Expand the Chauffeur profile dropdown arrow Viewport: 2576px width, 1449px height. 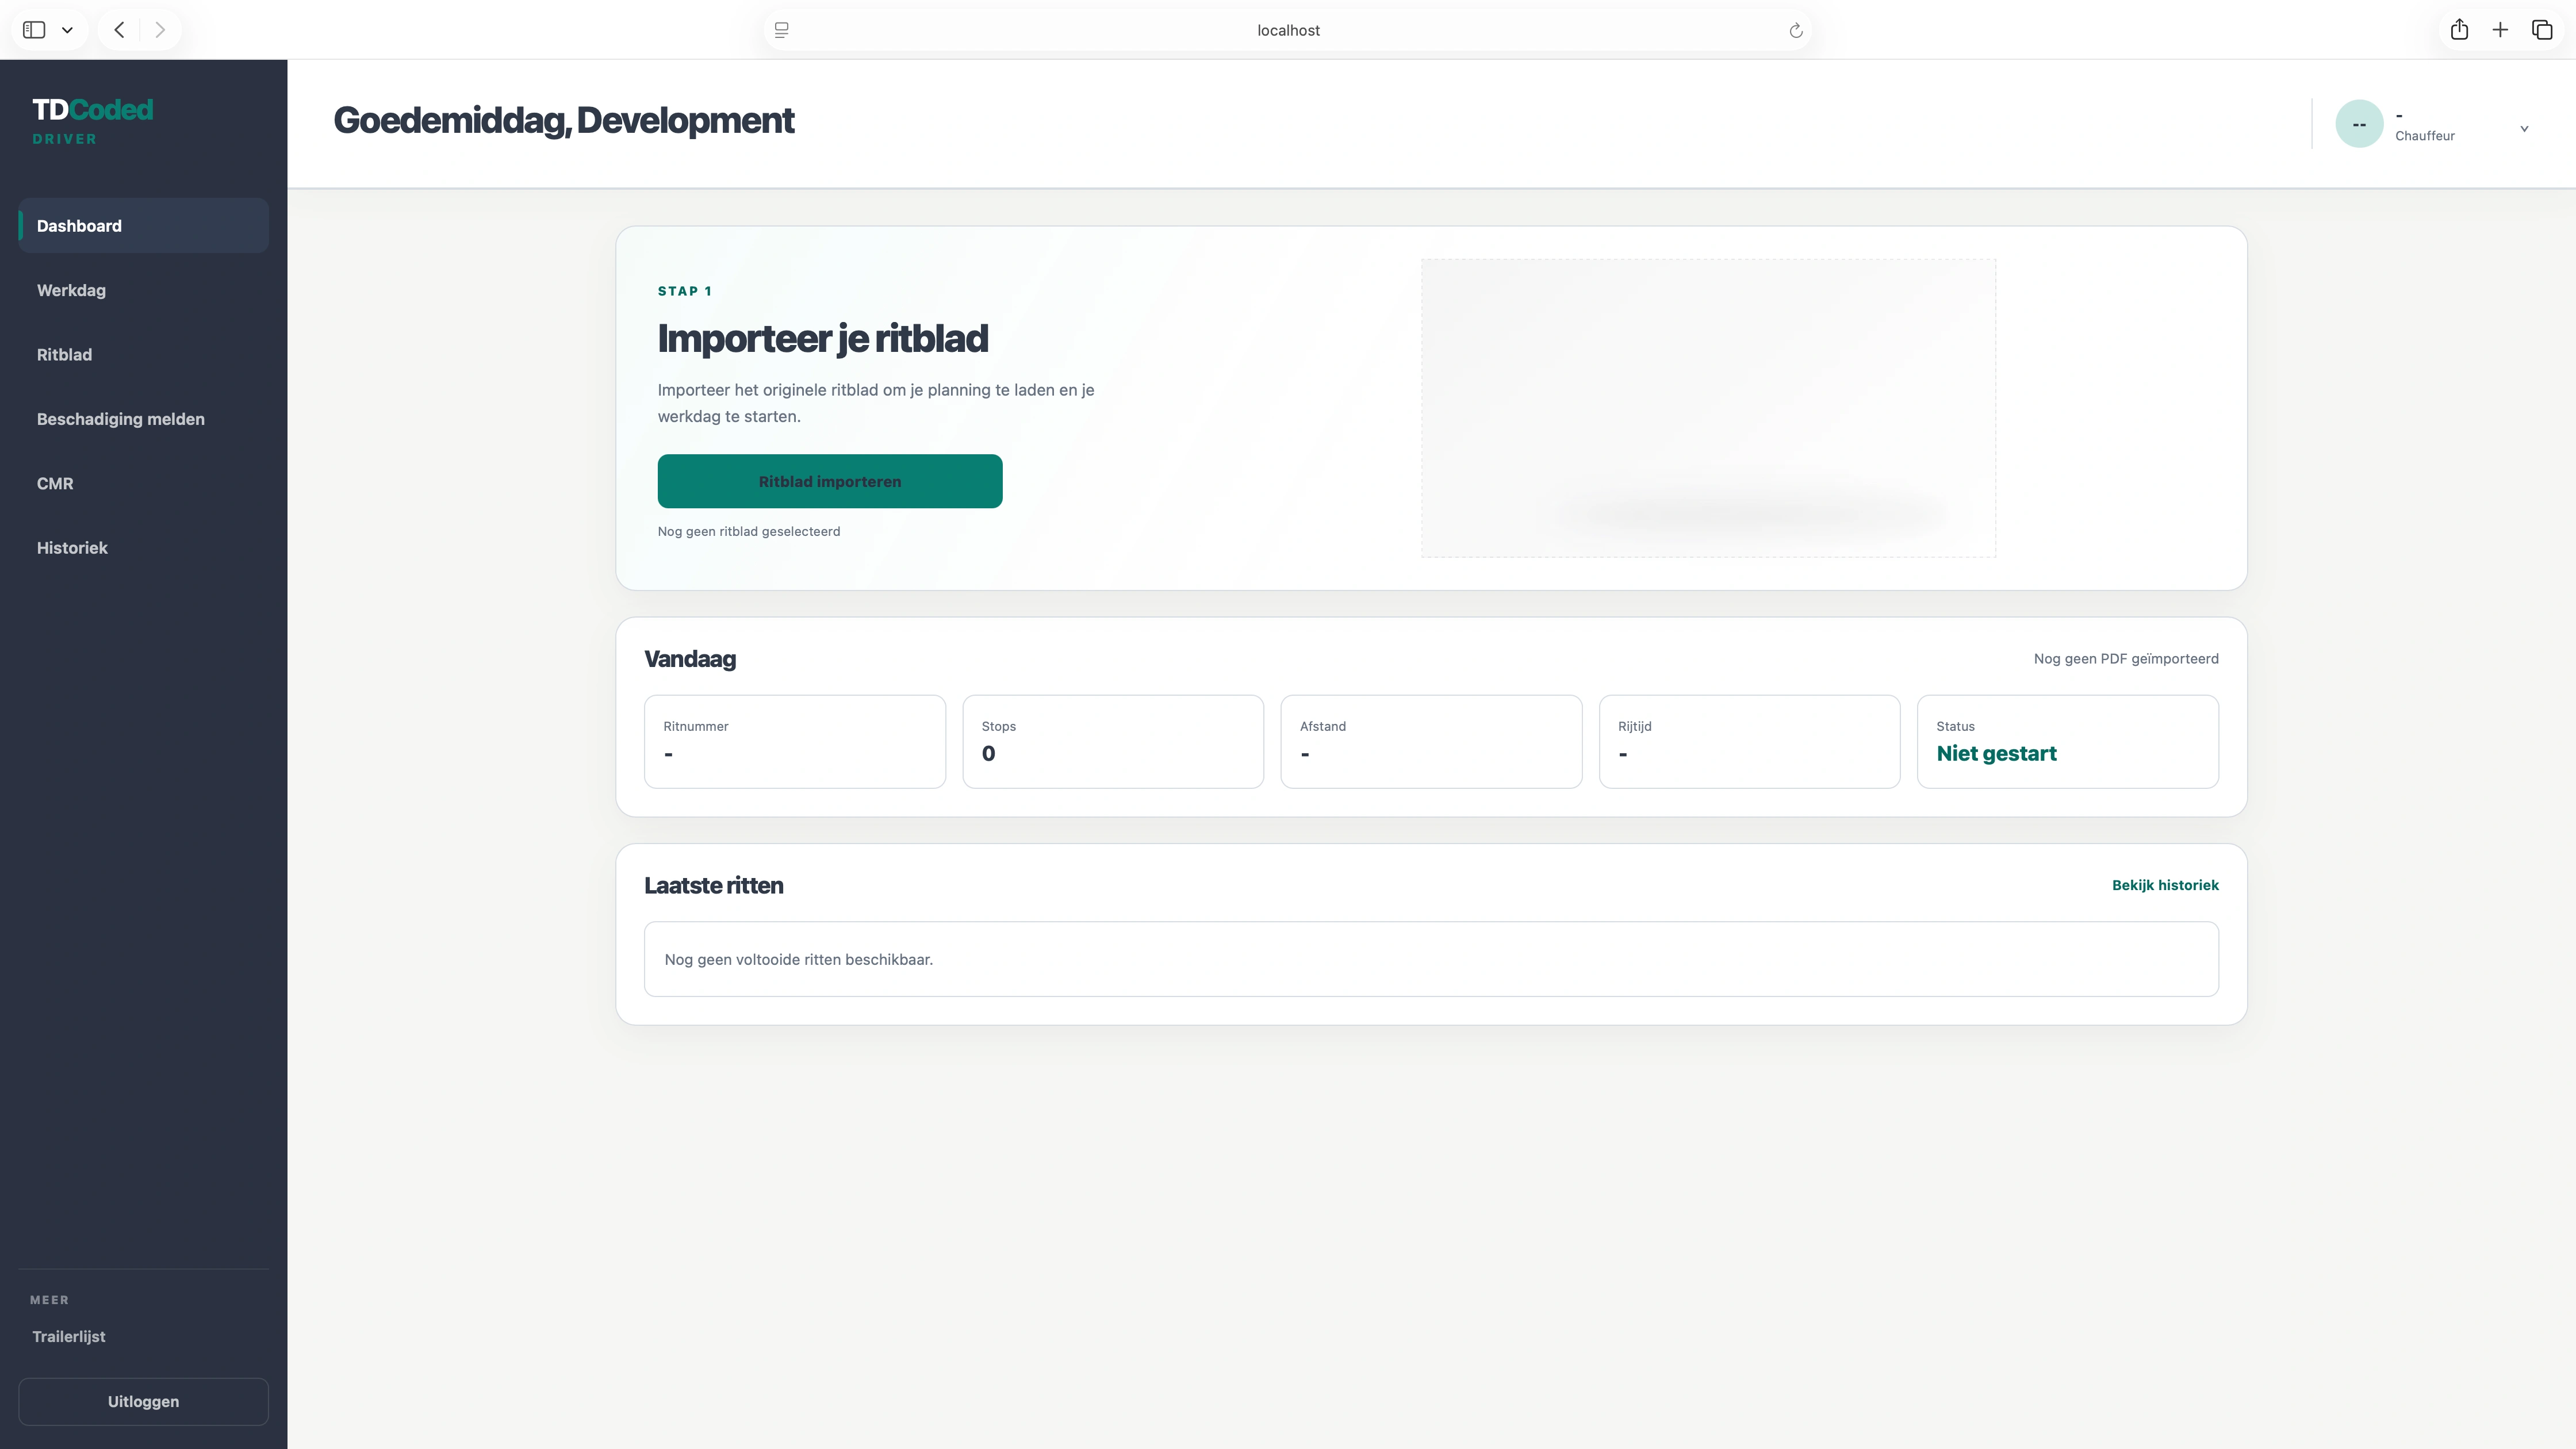2524,128
